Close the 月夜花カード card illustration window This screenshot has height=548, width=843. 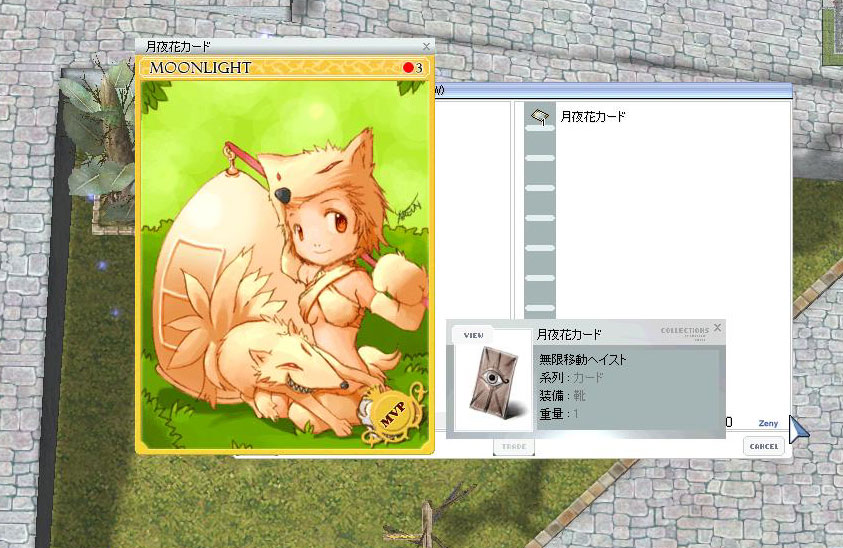426,47
